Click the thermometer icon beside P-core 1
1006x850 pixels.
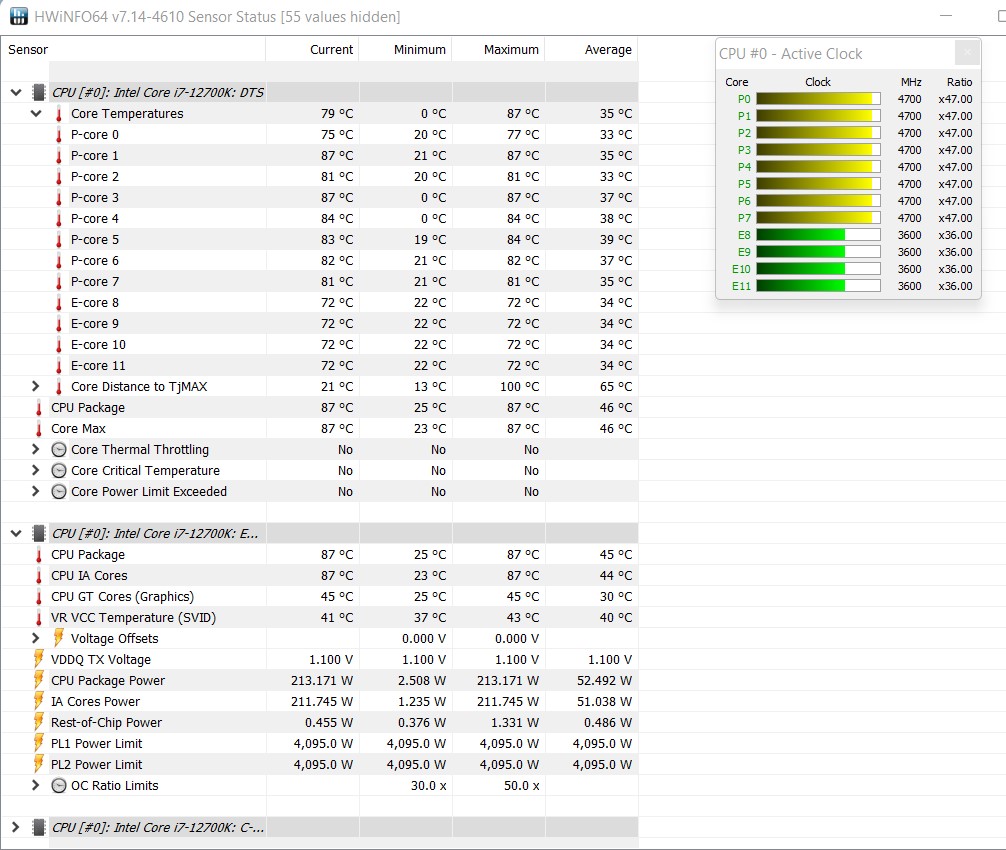[58, 156]
